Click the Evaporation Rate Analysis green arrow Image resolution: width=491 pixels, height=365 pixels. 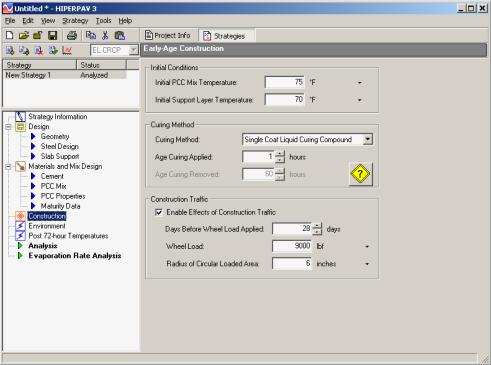(x=20, y=256)
